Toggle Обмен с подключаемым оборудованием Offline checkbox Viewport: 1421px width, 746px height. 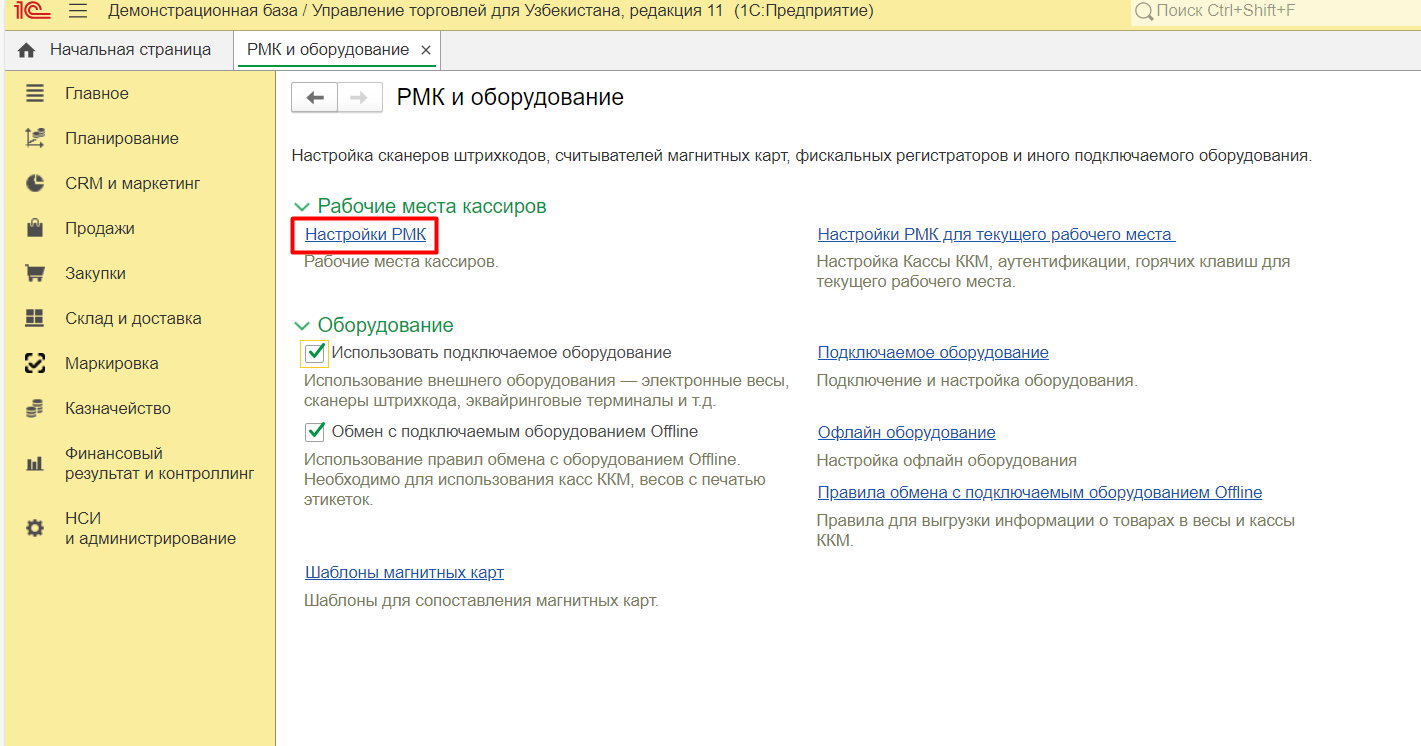315,432
